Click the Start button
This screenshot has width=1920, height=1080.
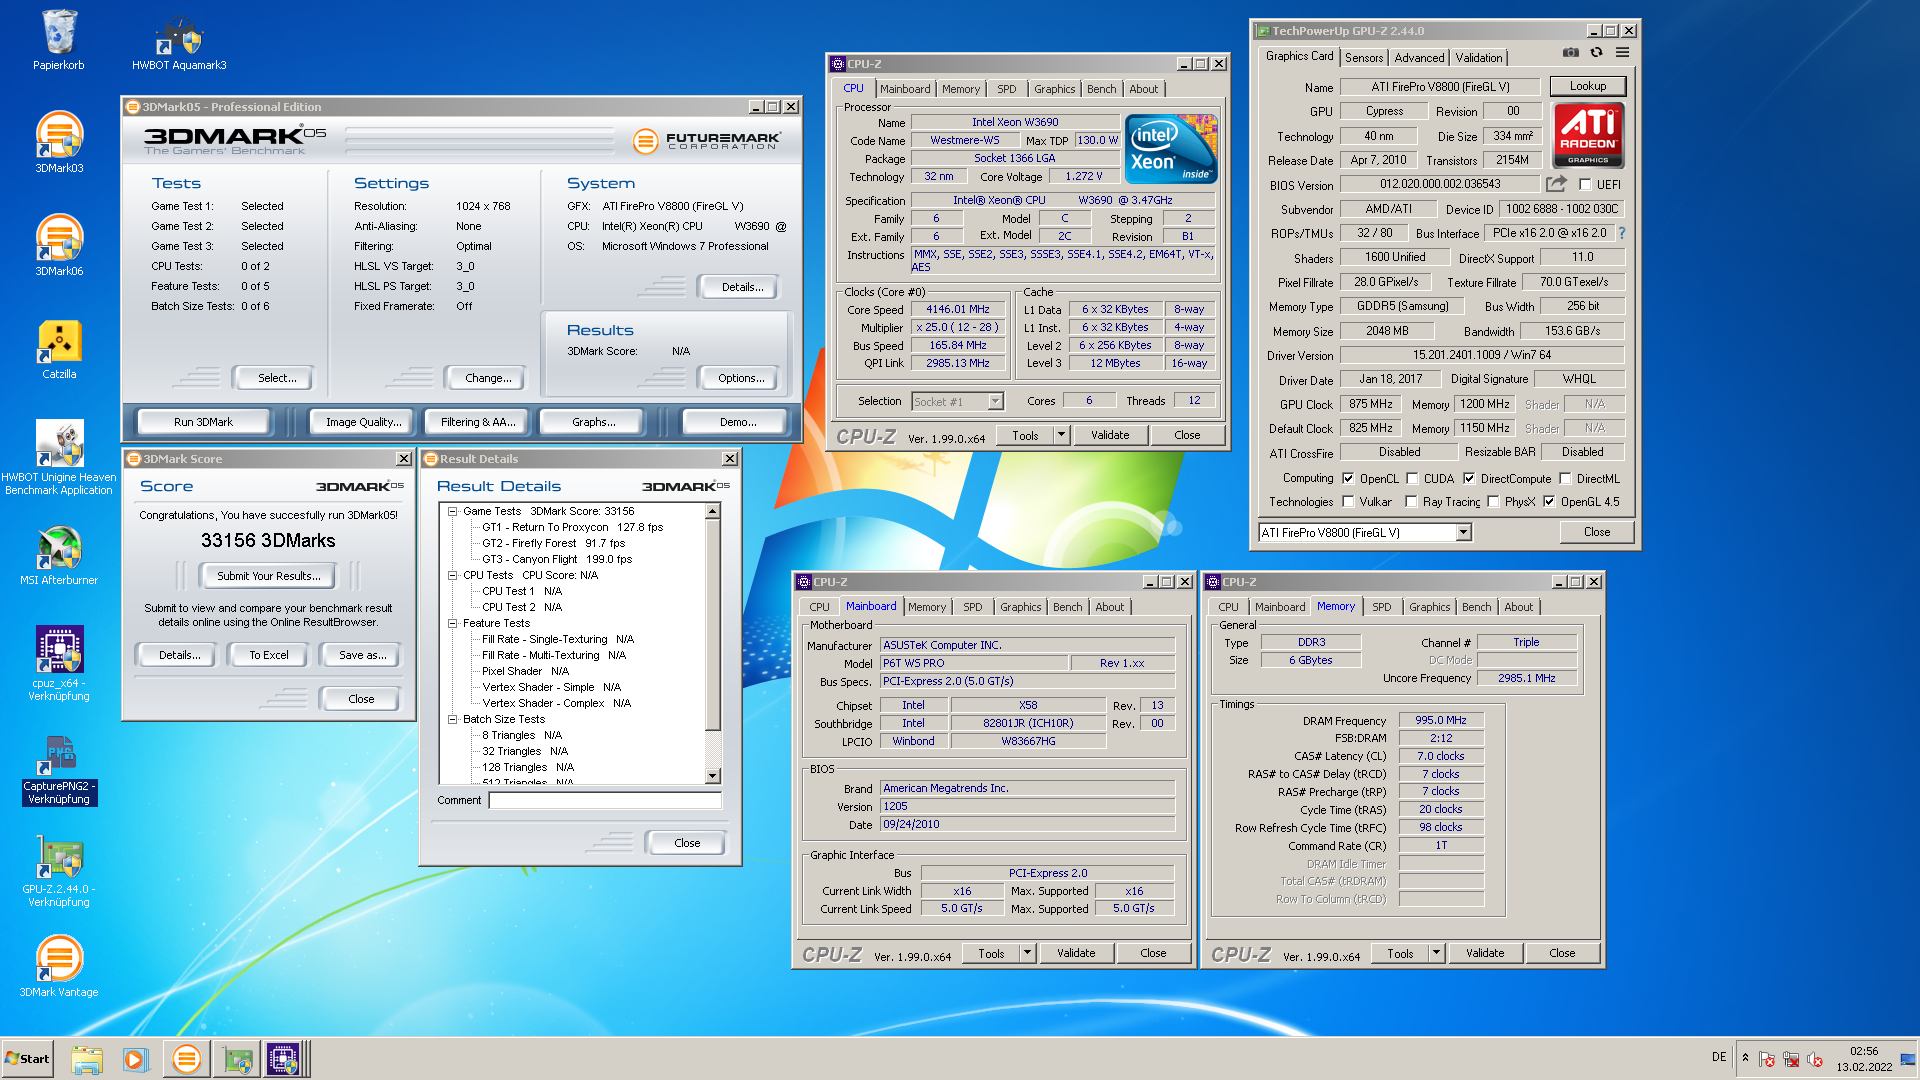(27, 1059)
